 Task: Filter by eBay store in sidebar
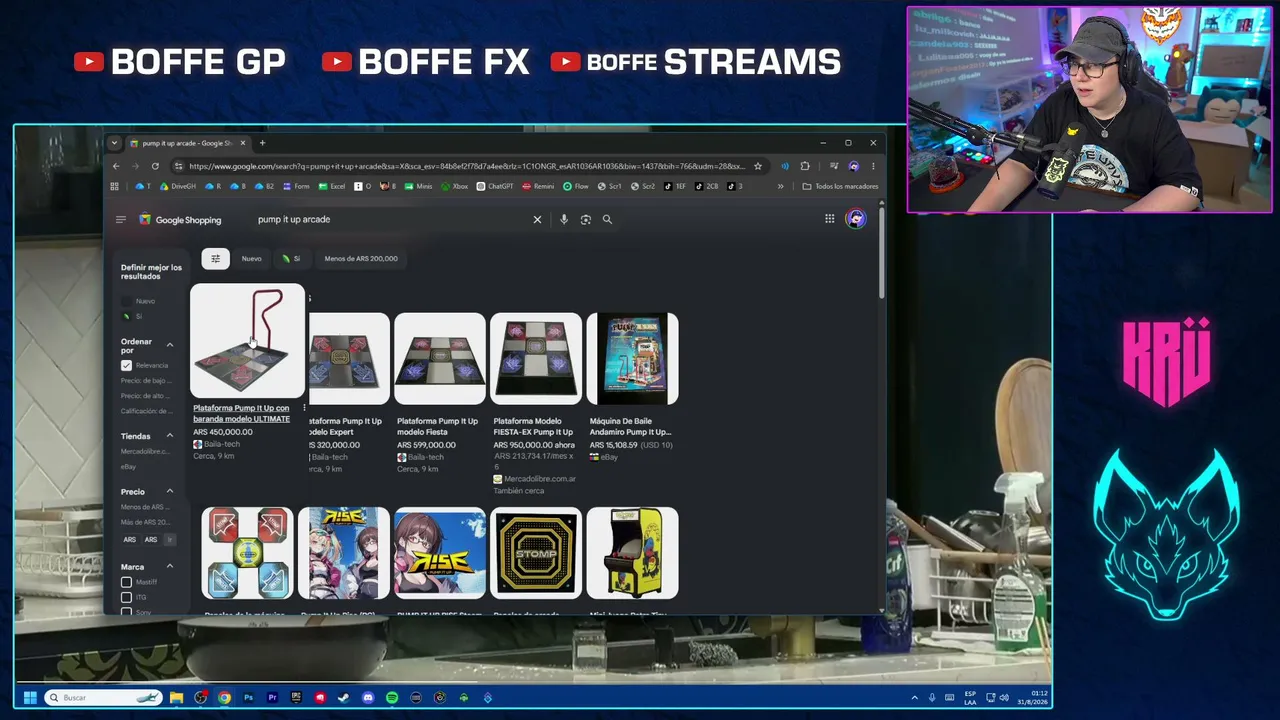128,467
